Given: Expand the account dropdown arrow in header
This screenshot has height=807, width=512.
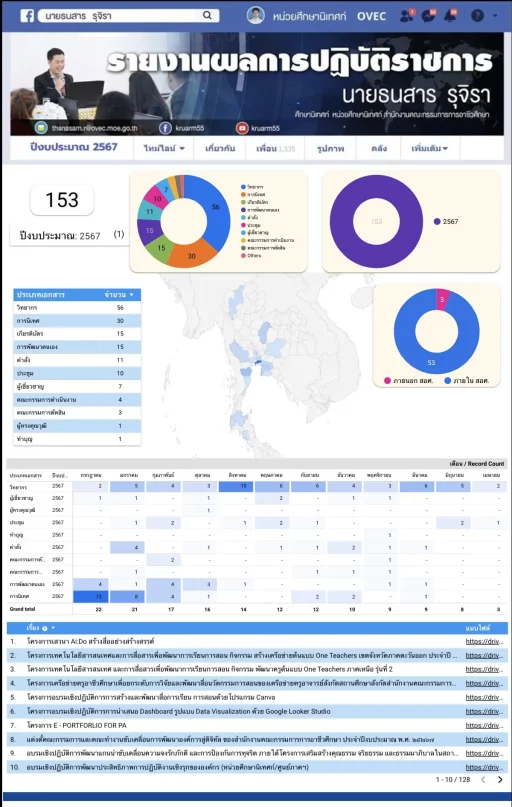Looking at the screenshot, I should 495,15.
